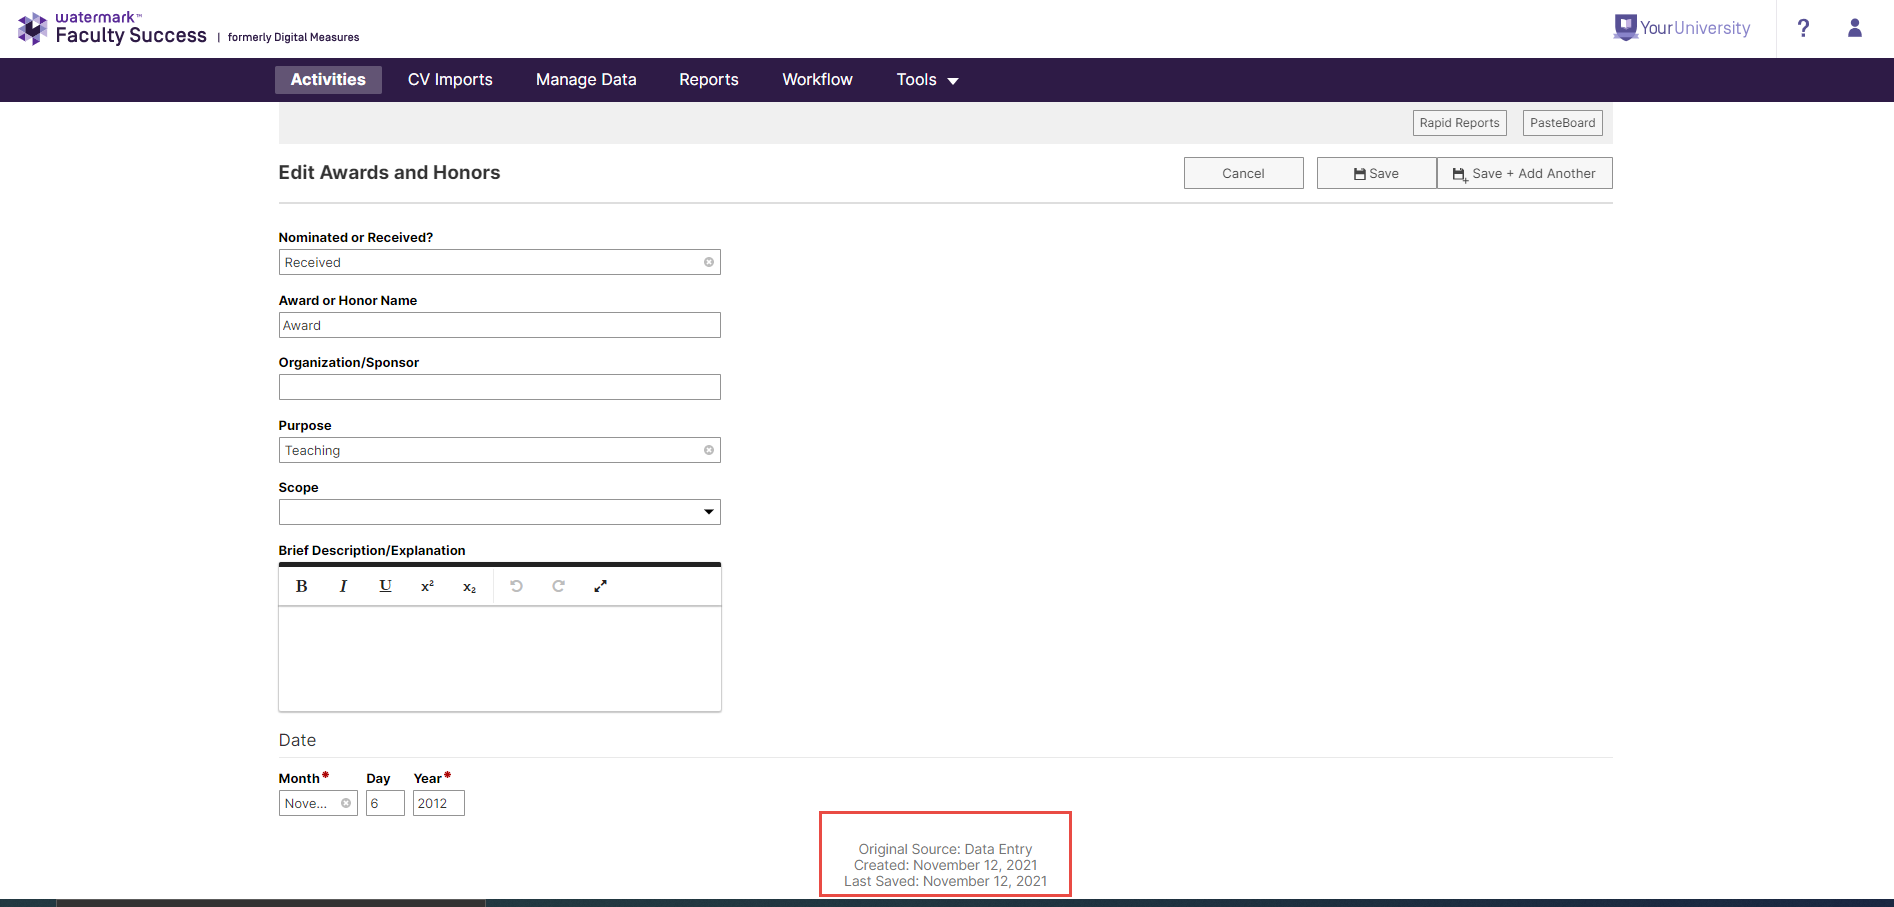Click the Undo icon in the editor
Image resolution: width=1894 pixels, height=907 pixels.
coord(516,586)
